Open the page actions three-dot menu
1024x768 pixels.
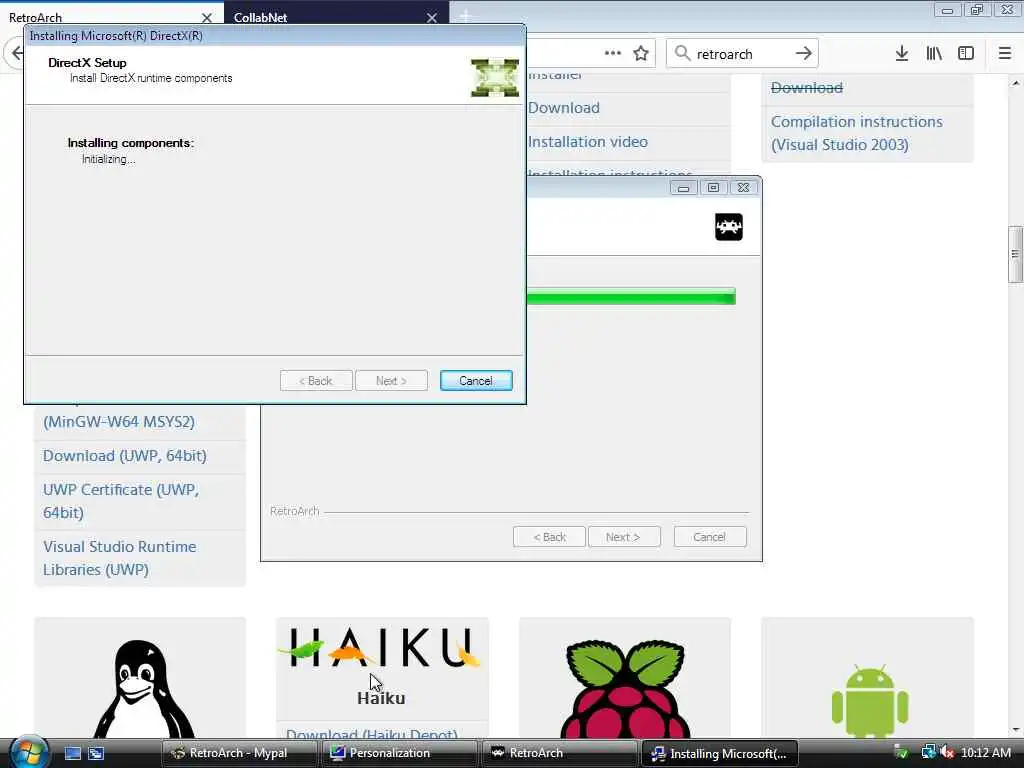click(613, 54)
